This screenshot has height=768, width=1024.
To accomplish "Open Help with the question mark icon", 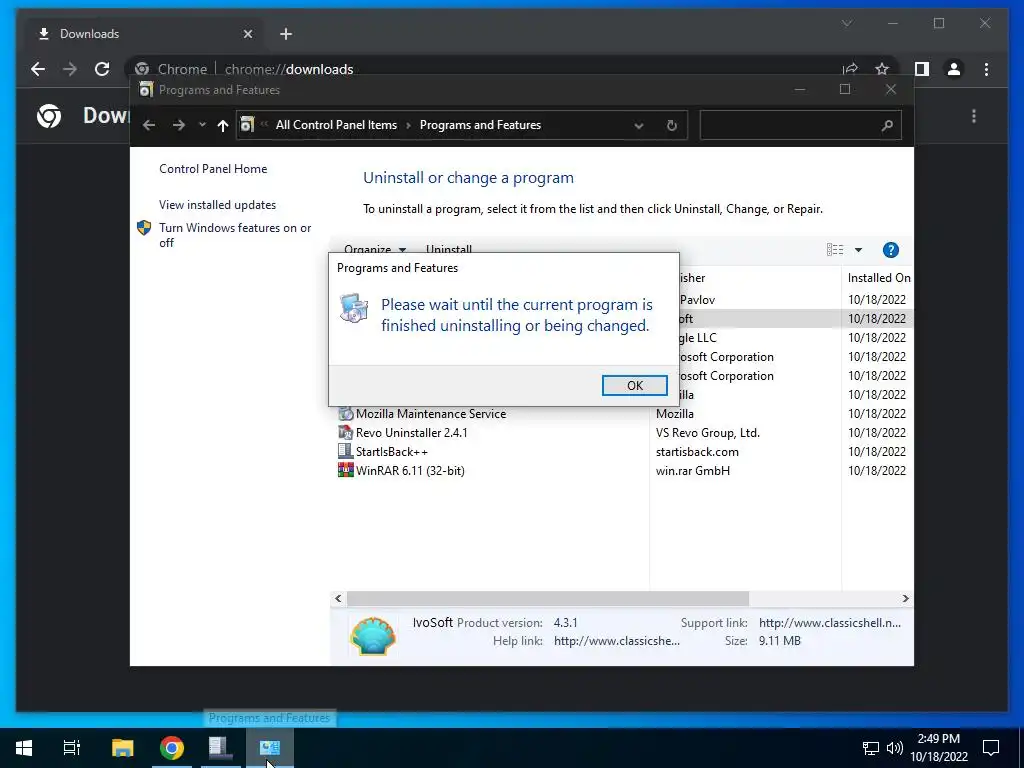I will tap(890, 249).
